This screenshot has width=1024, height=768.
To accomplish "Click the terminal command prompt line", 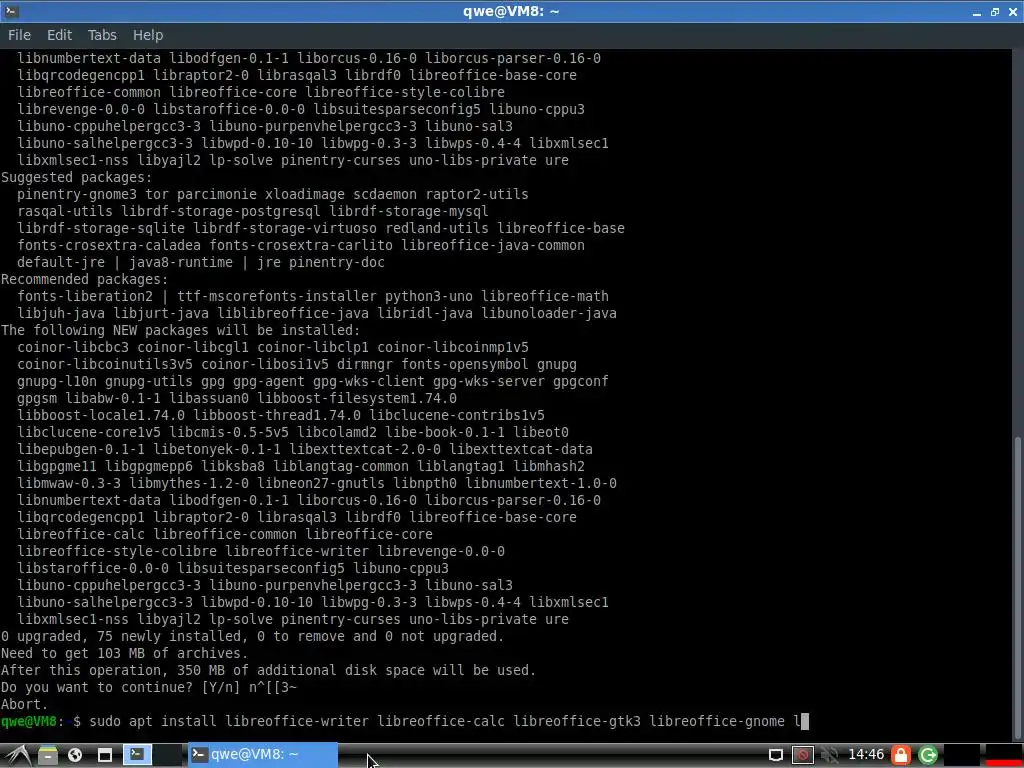I will (405, 722).
